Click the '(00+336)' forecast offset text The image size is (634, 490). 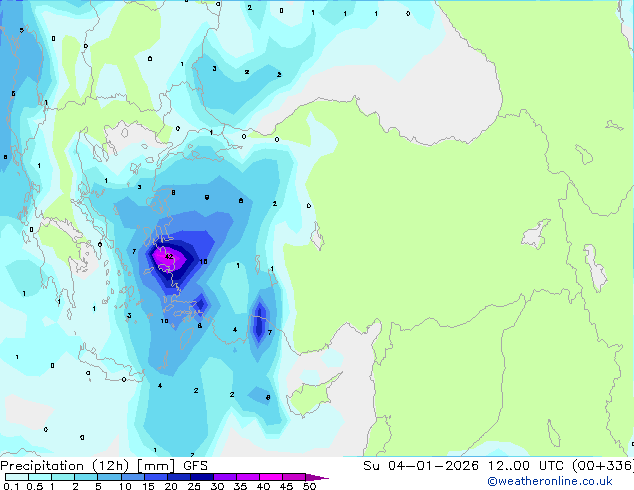click(603, 466)
